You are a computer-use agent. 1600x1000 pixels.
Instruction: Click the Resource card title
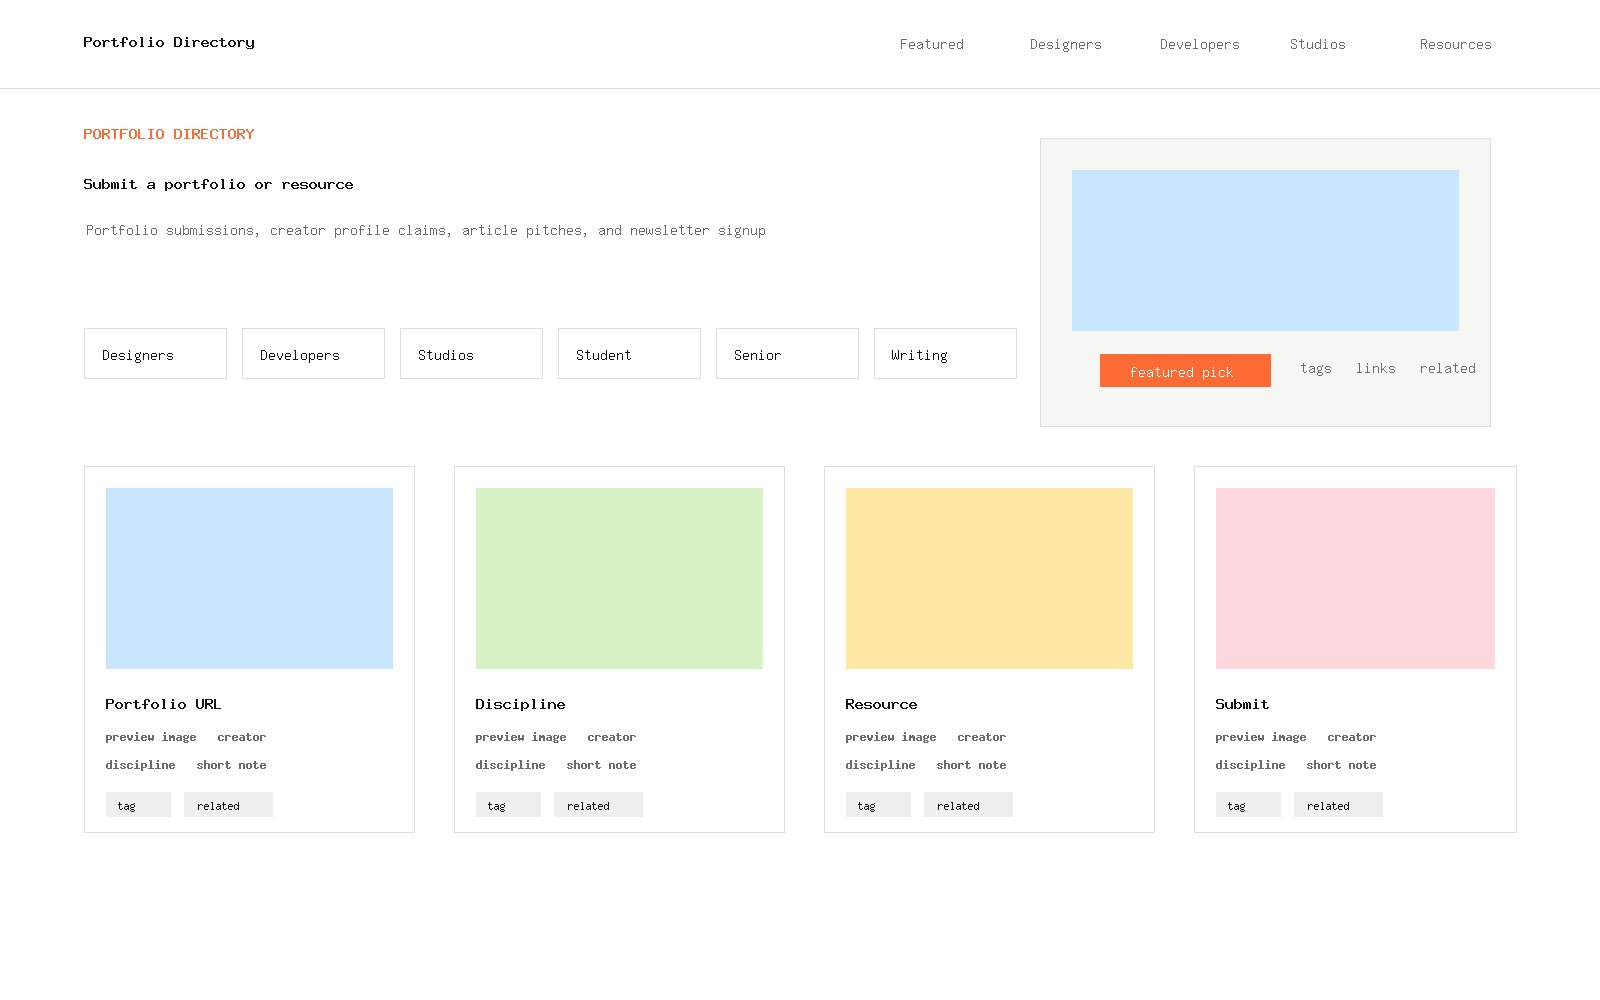point(881,704)
